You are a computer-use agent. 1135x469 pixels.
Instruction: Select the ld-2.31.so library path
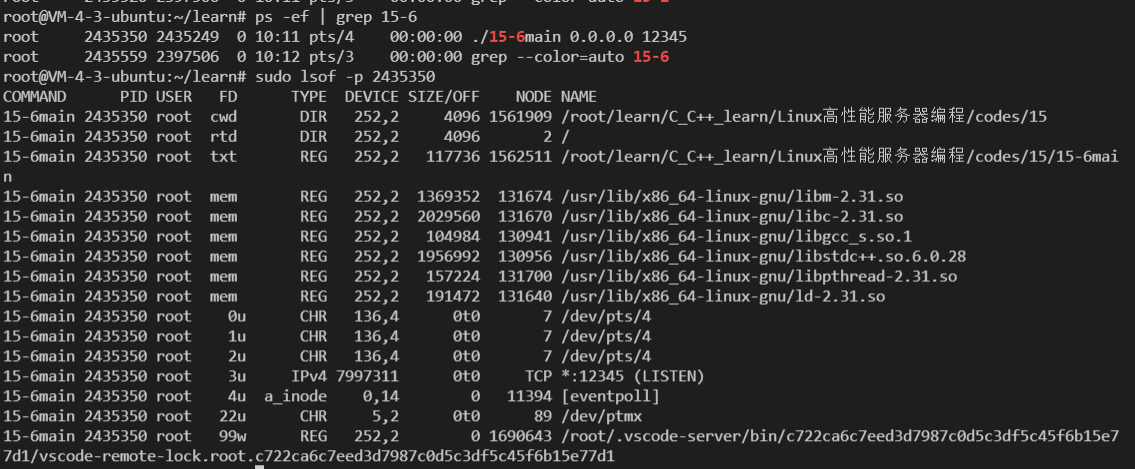pos(722,297)
